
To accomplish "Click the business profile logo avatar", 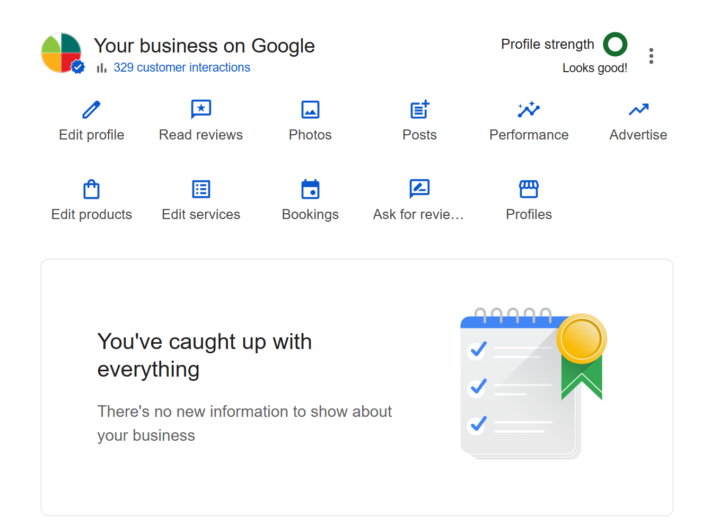I will (62, 53).
